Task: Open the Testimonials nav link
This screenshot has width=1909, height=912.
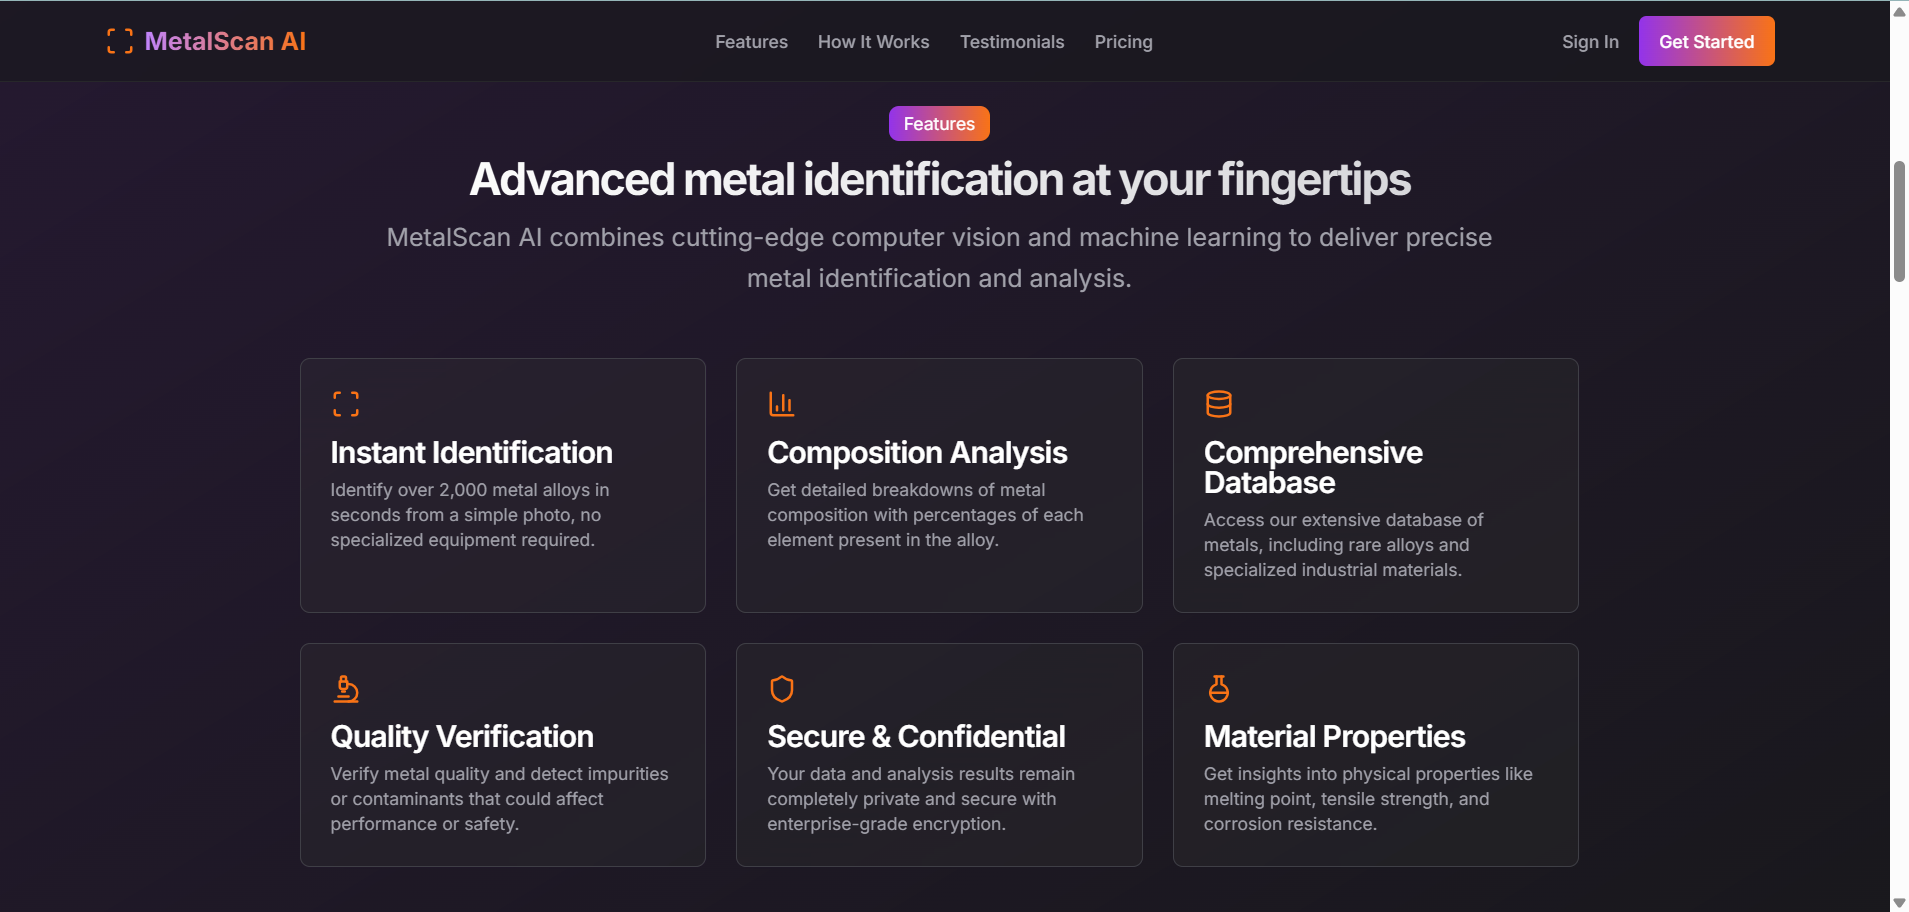Action: 1012,42
